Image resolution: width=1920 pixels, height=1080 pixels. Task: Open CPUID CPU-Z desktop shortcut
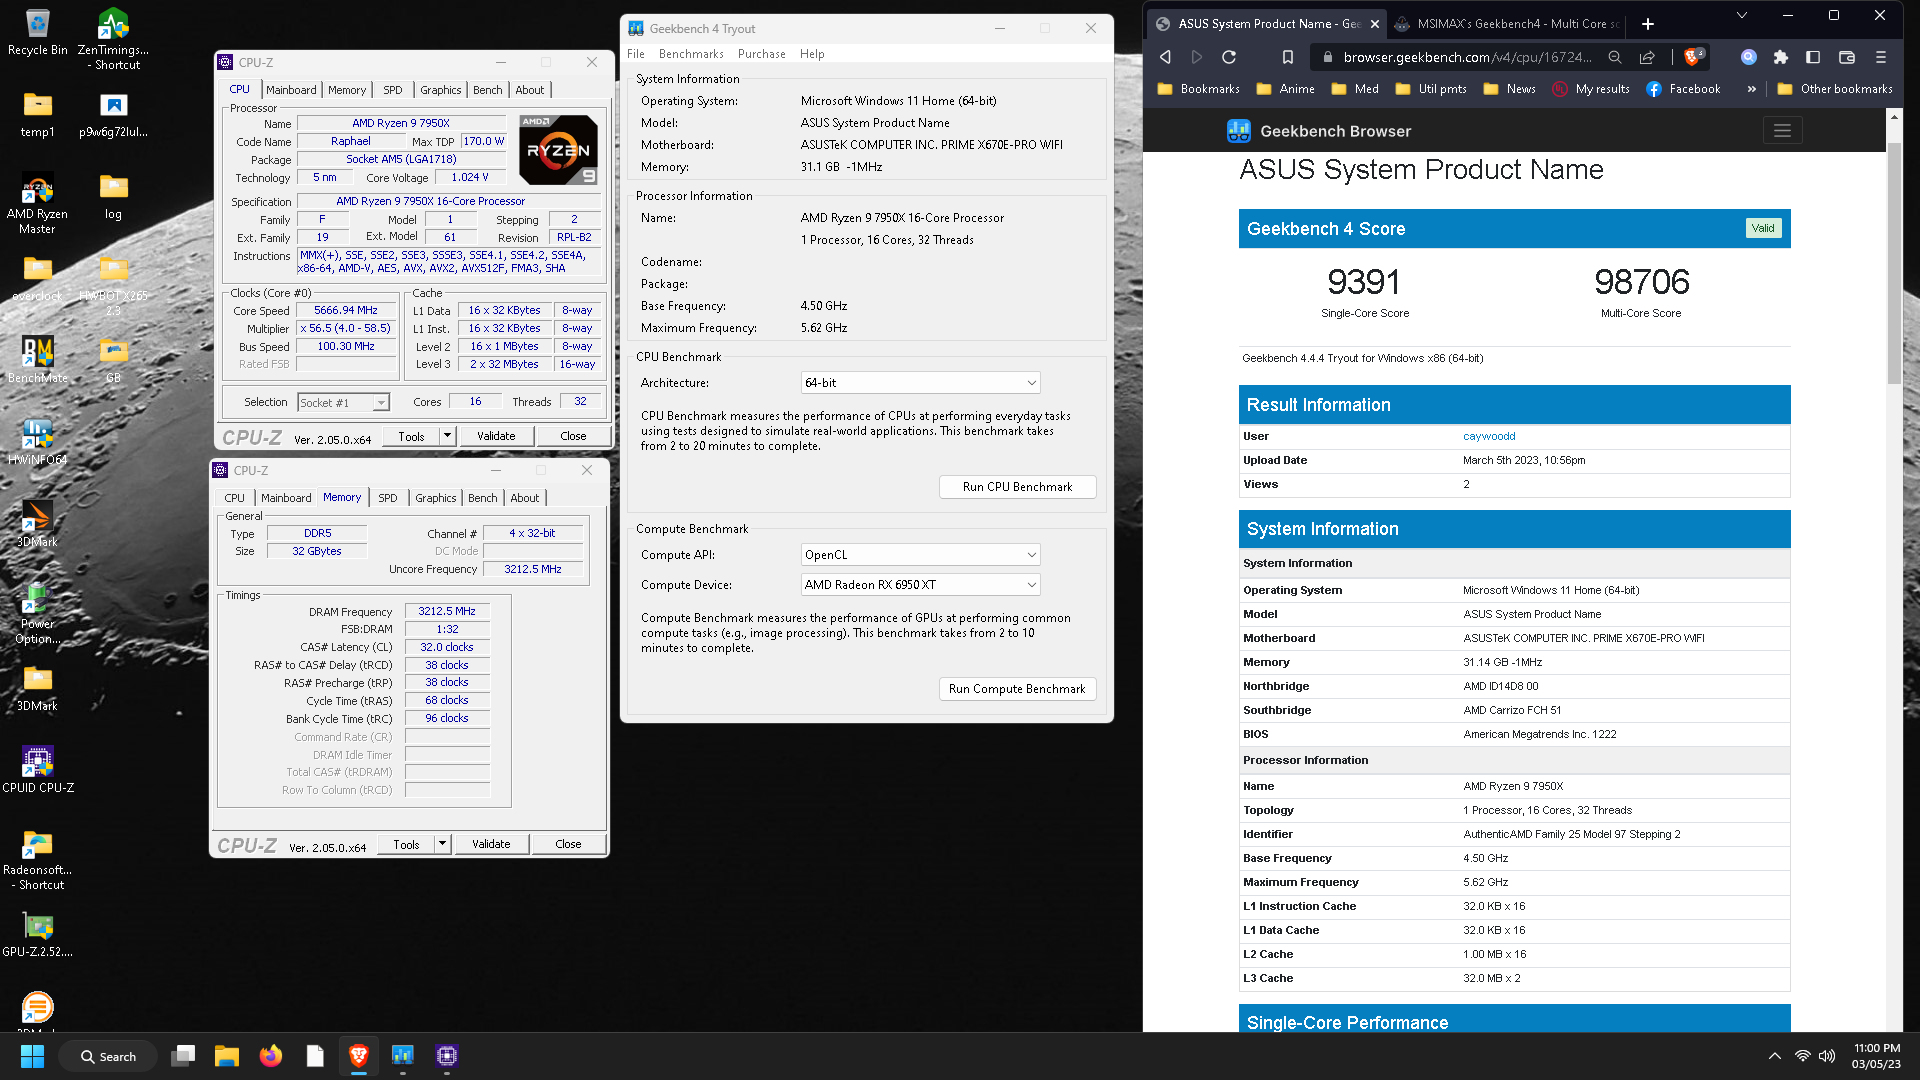pos(37,769)
